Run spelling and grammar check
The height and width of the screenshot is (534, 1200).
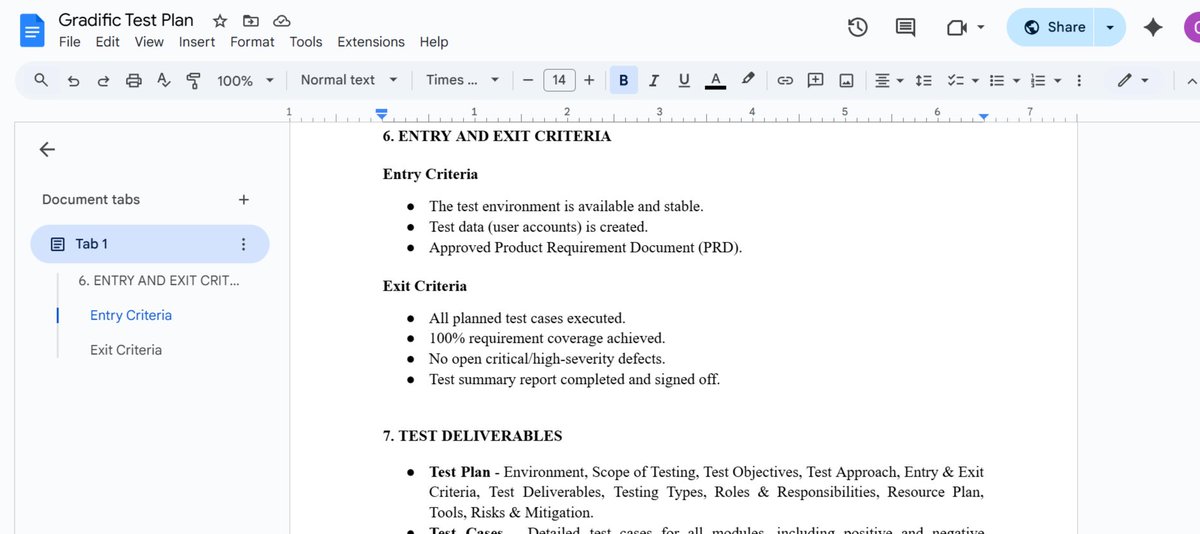(x=164, y=80)
